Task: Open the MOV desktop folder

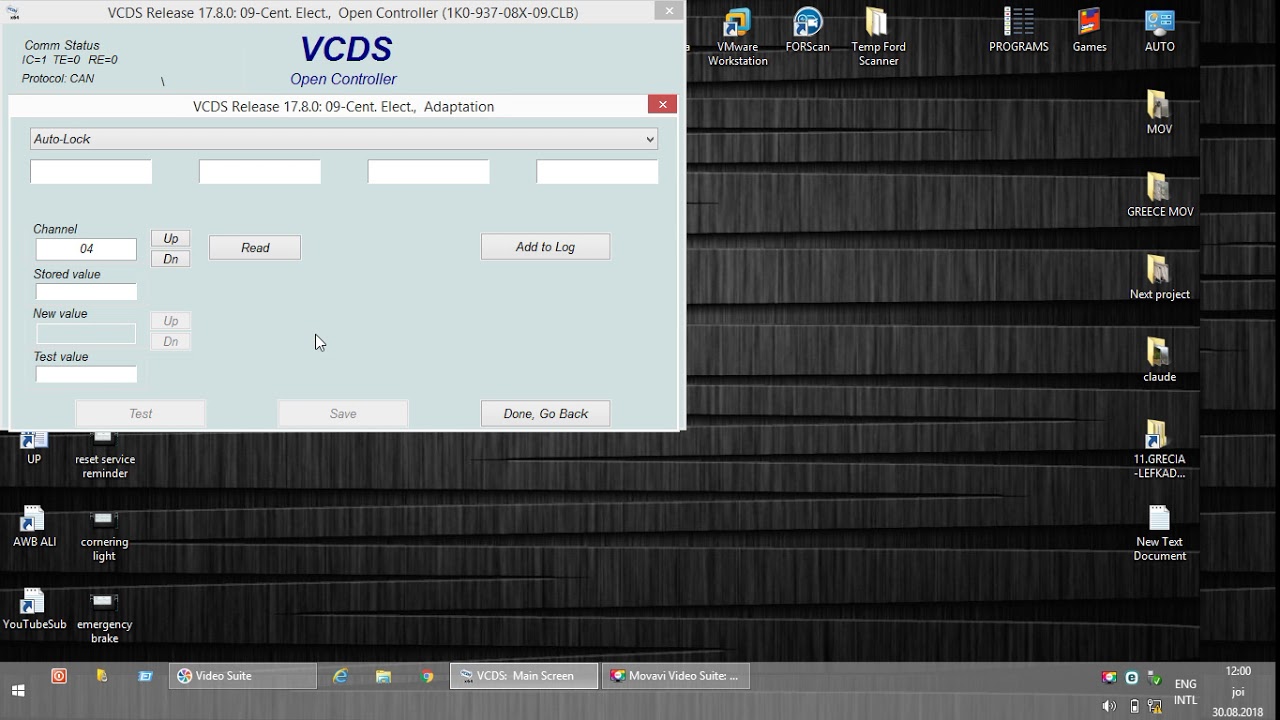Action: [x=1159, y=112]
